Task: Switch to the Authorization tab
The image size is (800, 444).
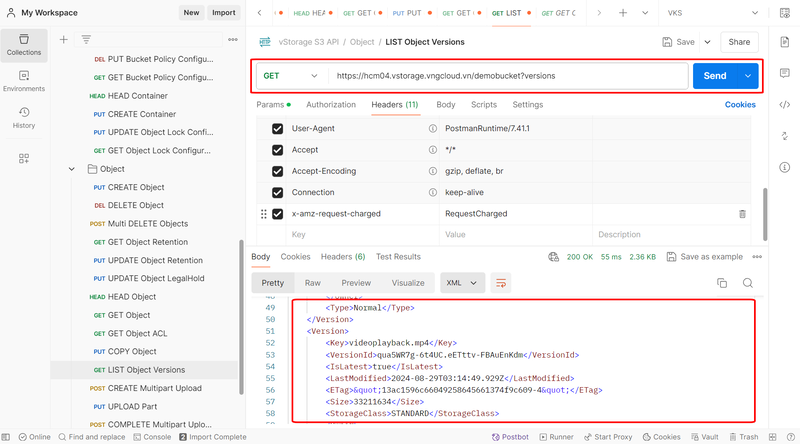Action: [x=330, y=104]
